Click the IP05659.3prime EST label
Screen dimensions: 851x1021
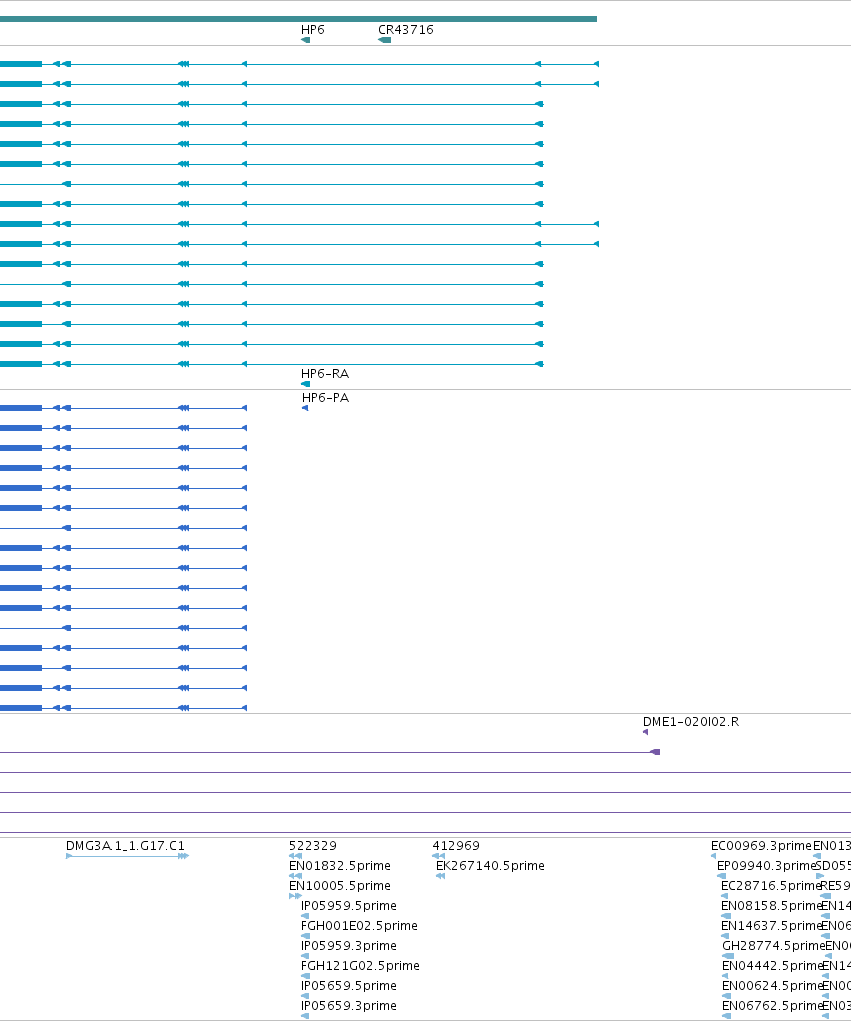349,1005
